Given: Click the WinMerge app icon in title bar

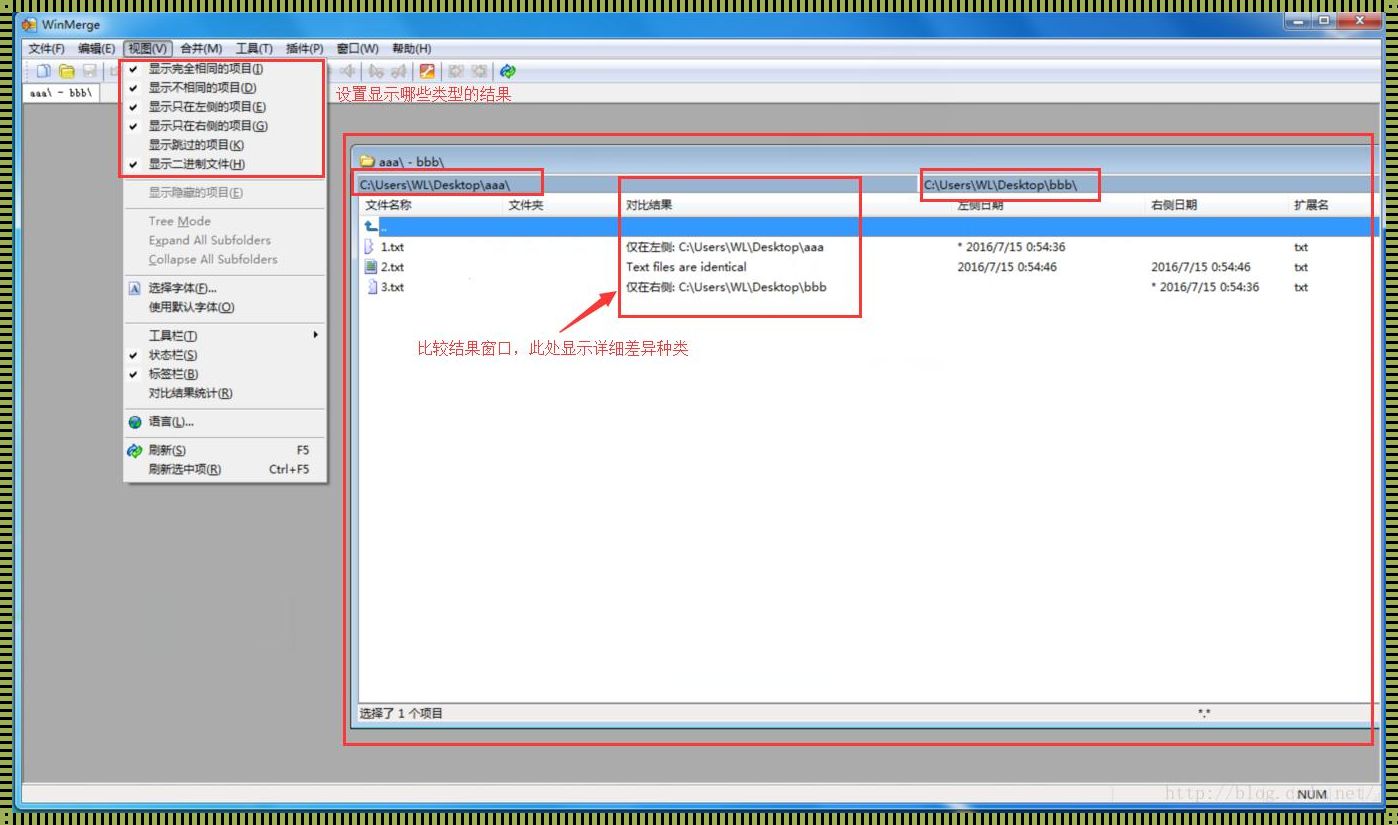Looking at the screenshot, I should 29,25.
